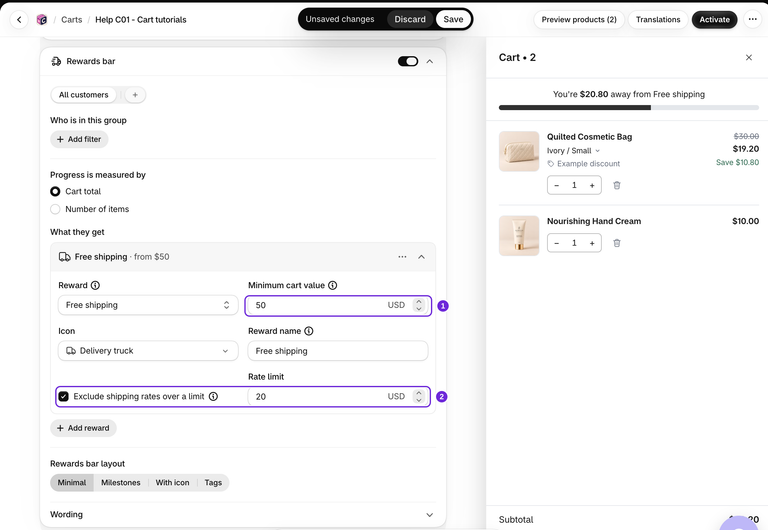Open the Reward type dropdown
Screen dimensions: 768x530
click(148, 305)
